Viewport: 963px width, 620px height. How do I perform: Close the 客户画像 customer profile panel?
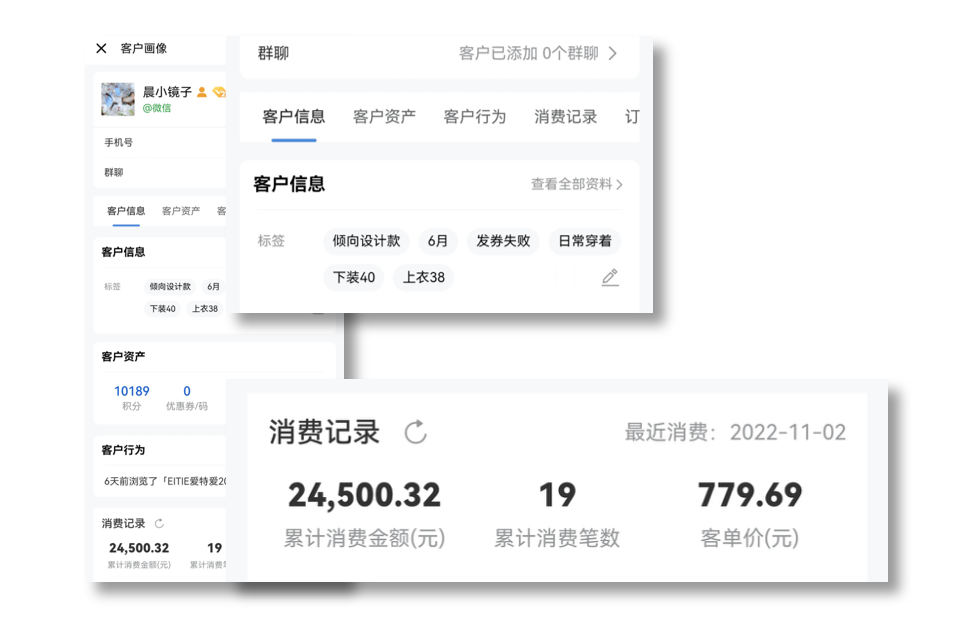101,48
